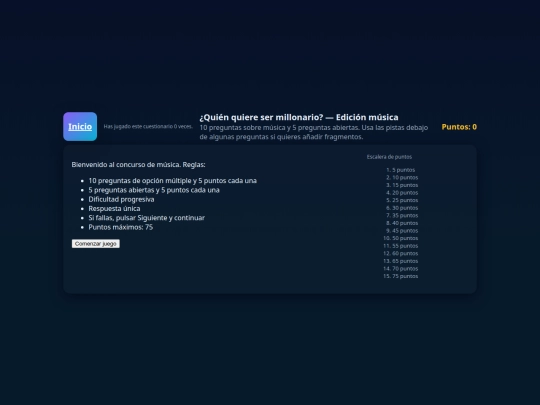
Task: Click the 'Bienvenido al concurso de música' line
Action: coord(138,165)
